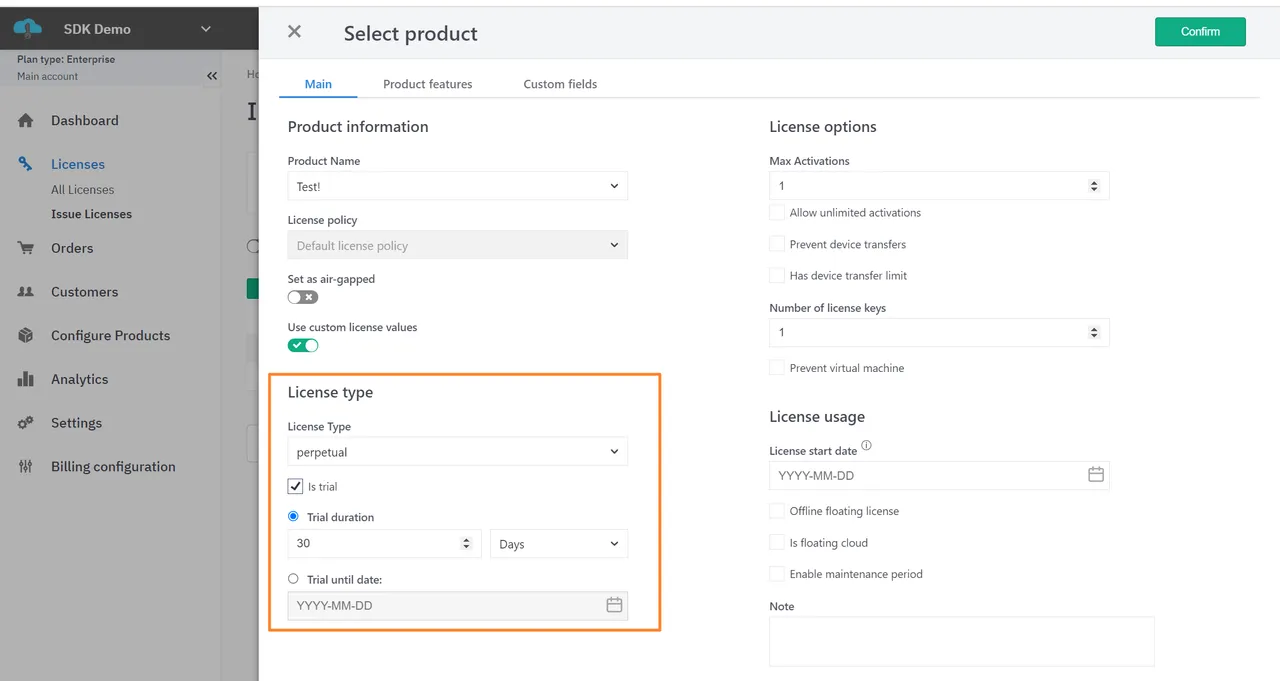This screenshot has height=681, width=1280.
Task: Open Customers via the people icon
Action: coord(25,291)
